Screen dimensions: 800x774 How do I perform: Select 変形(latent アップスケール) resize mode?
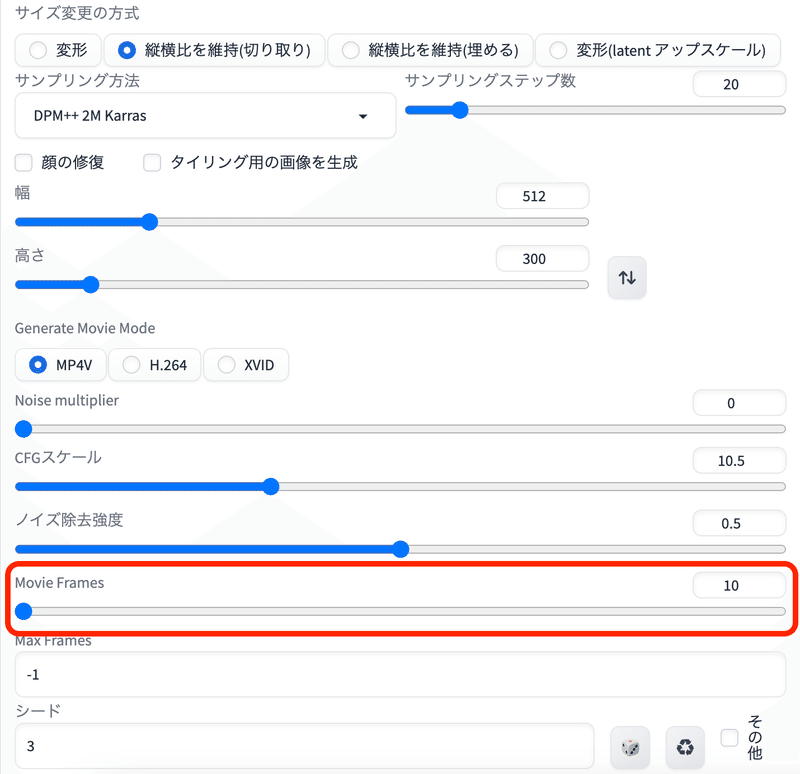(x=658, y=50)
